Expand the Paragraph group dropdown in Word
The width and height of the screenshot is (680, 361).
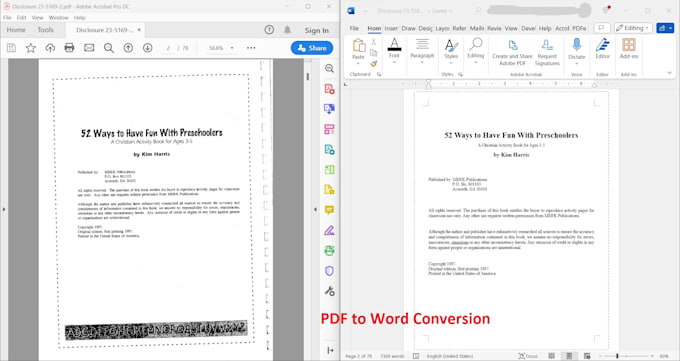coord(422,62)
